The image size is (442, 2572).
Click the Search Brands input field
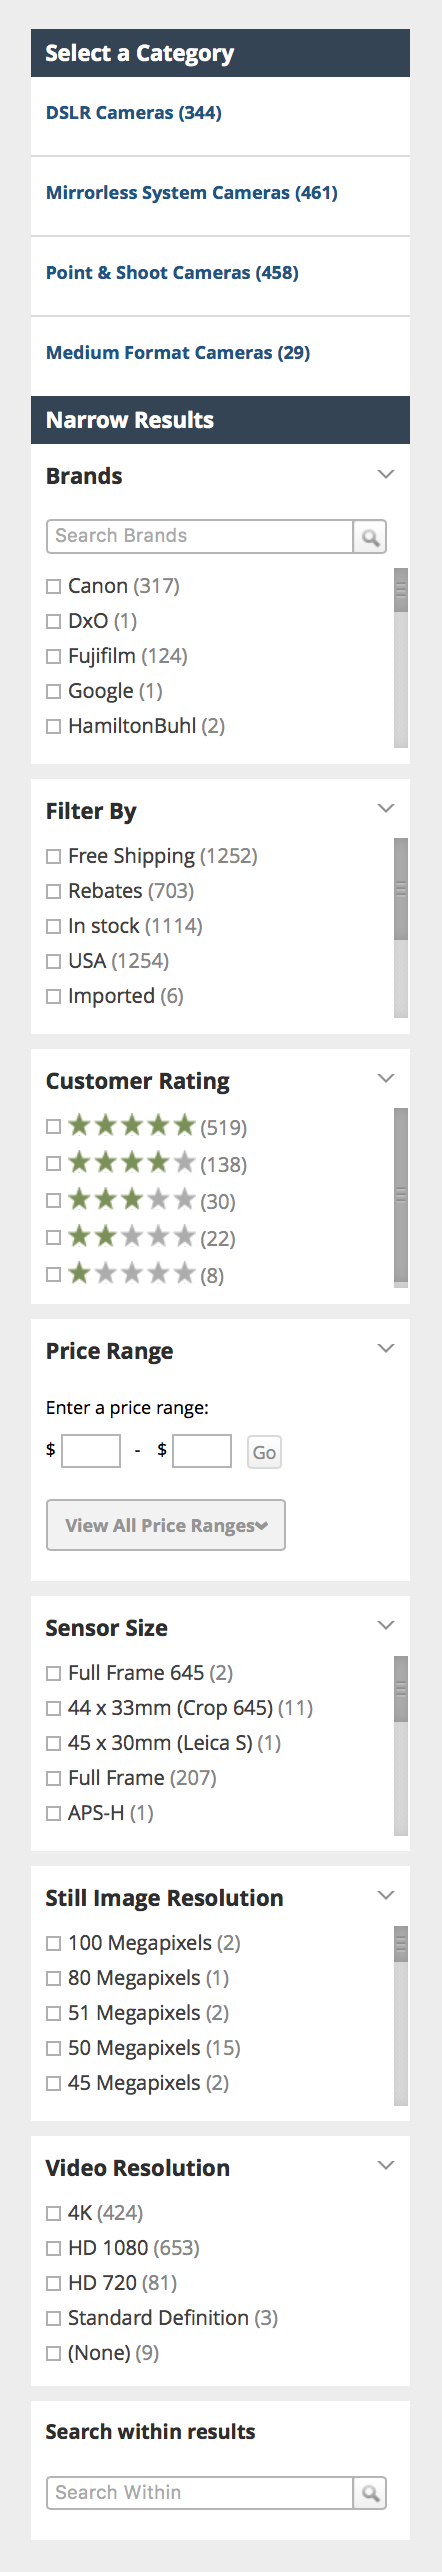click(200, 537)
